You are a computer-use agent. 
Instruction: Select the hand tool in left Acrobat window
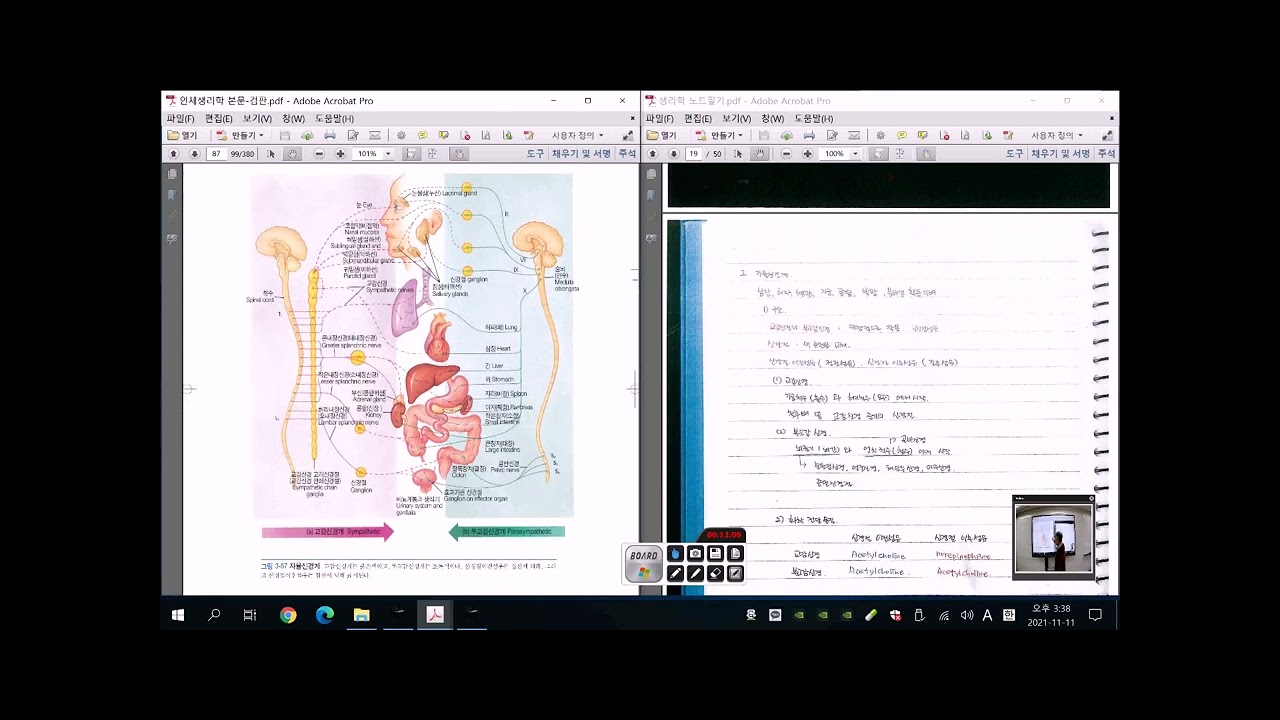click(x=293, y=154)
